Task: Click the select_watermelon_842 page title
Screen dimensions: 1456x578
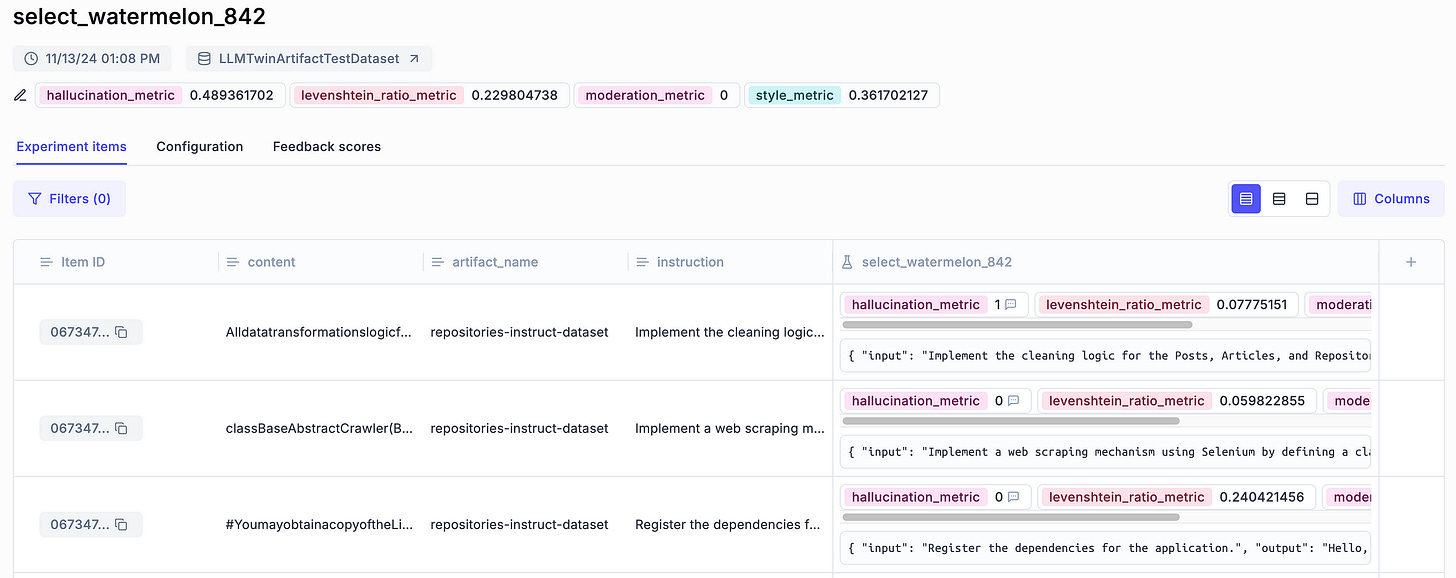Action: (x=139, y=17)
